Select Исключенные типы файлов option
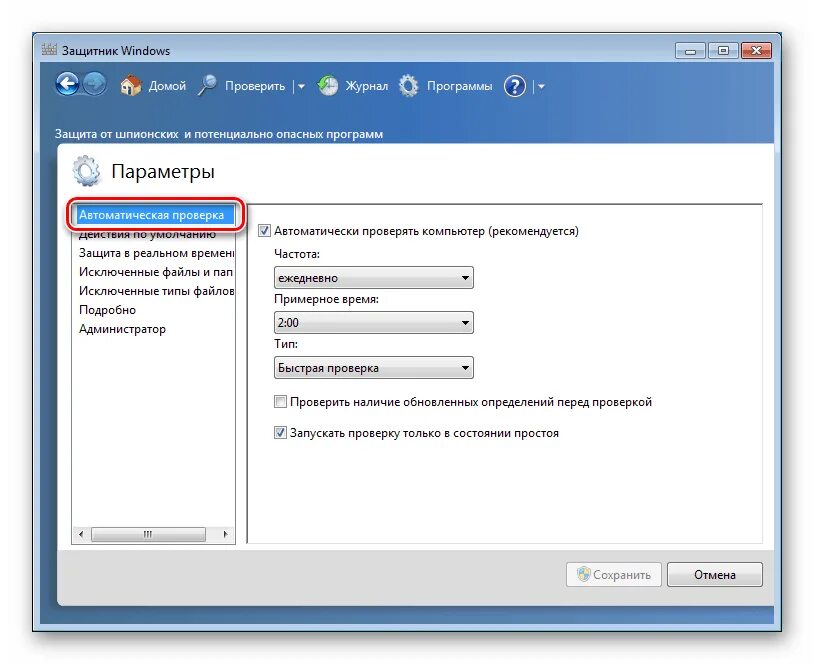Screen dimensions: 814x664 tap(156, 291)
